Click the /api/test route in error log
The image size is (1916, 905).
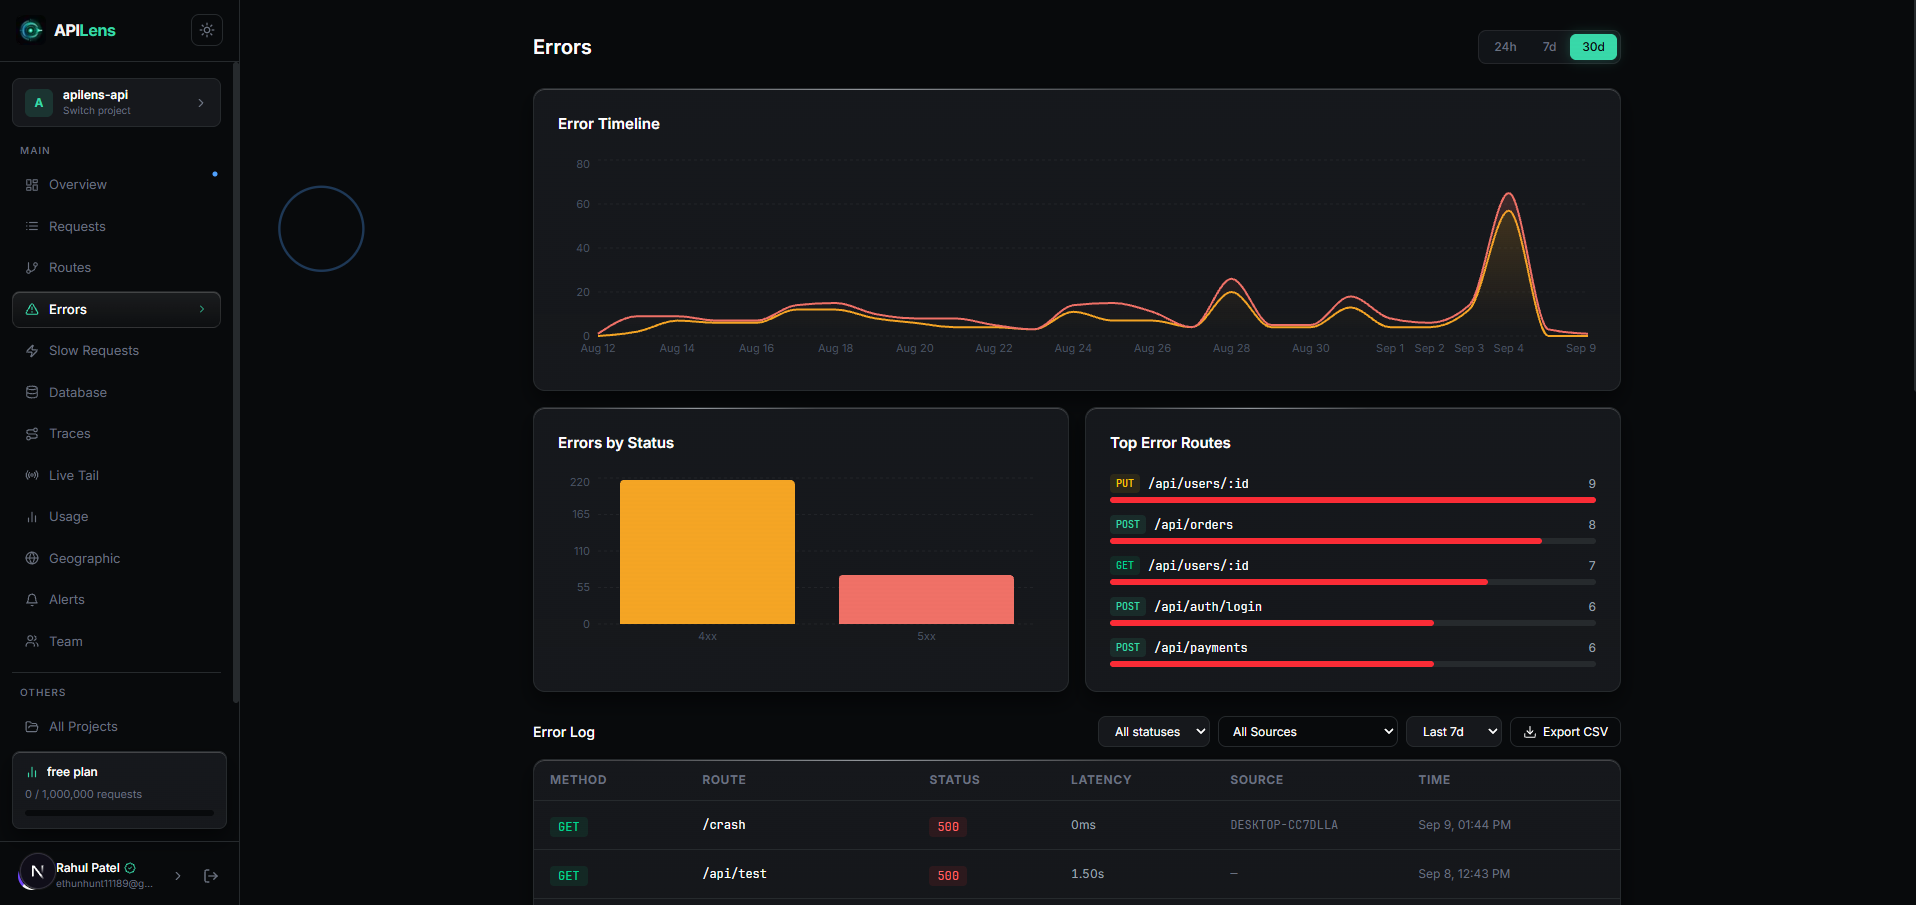pyautogui.click(x=735, y=874)
